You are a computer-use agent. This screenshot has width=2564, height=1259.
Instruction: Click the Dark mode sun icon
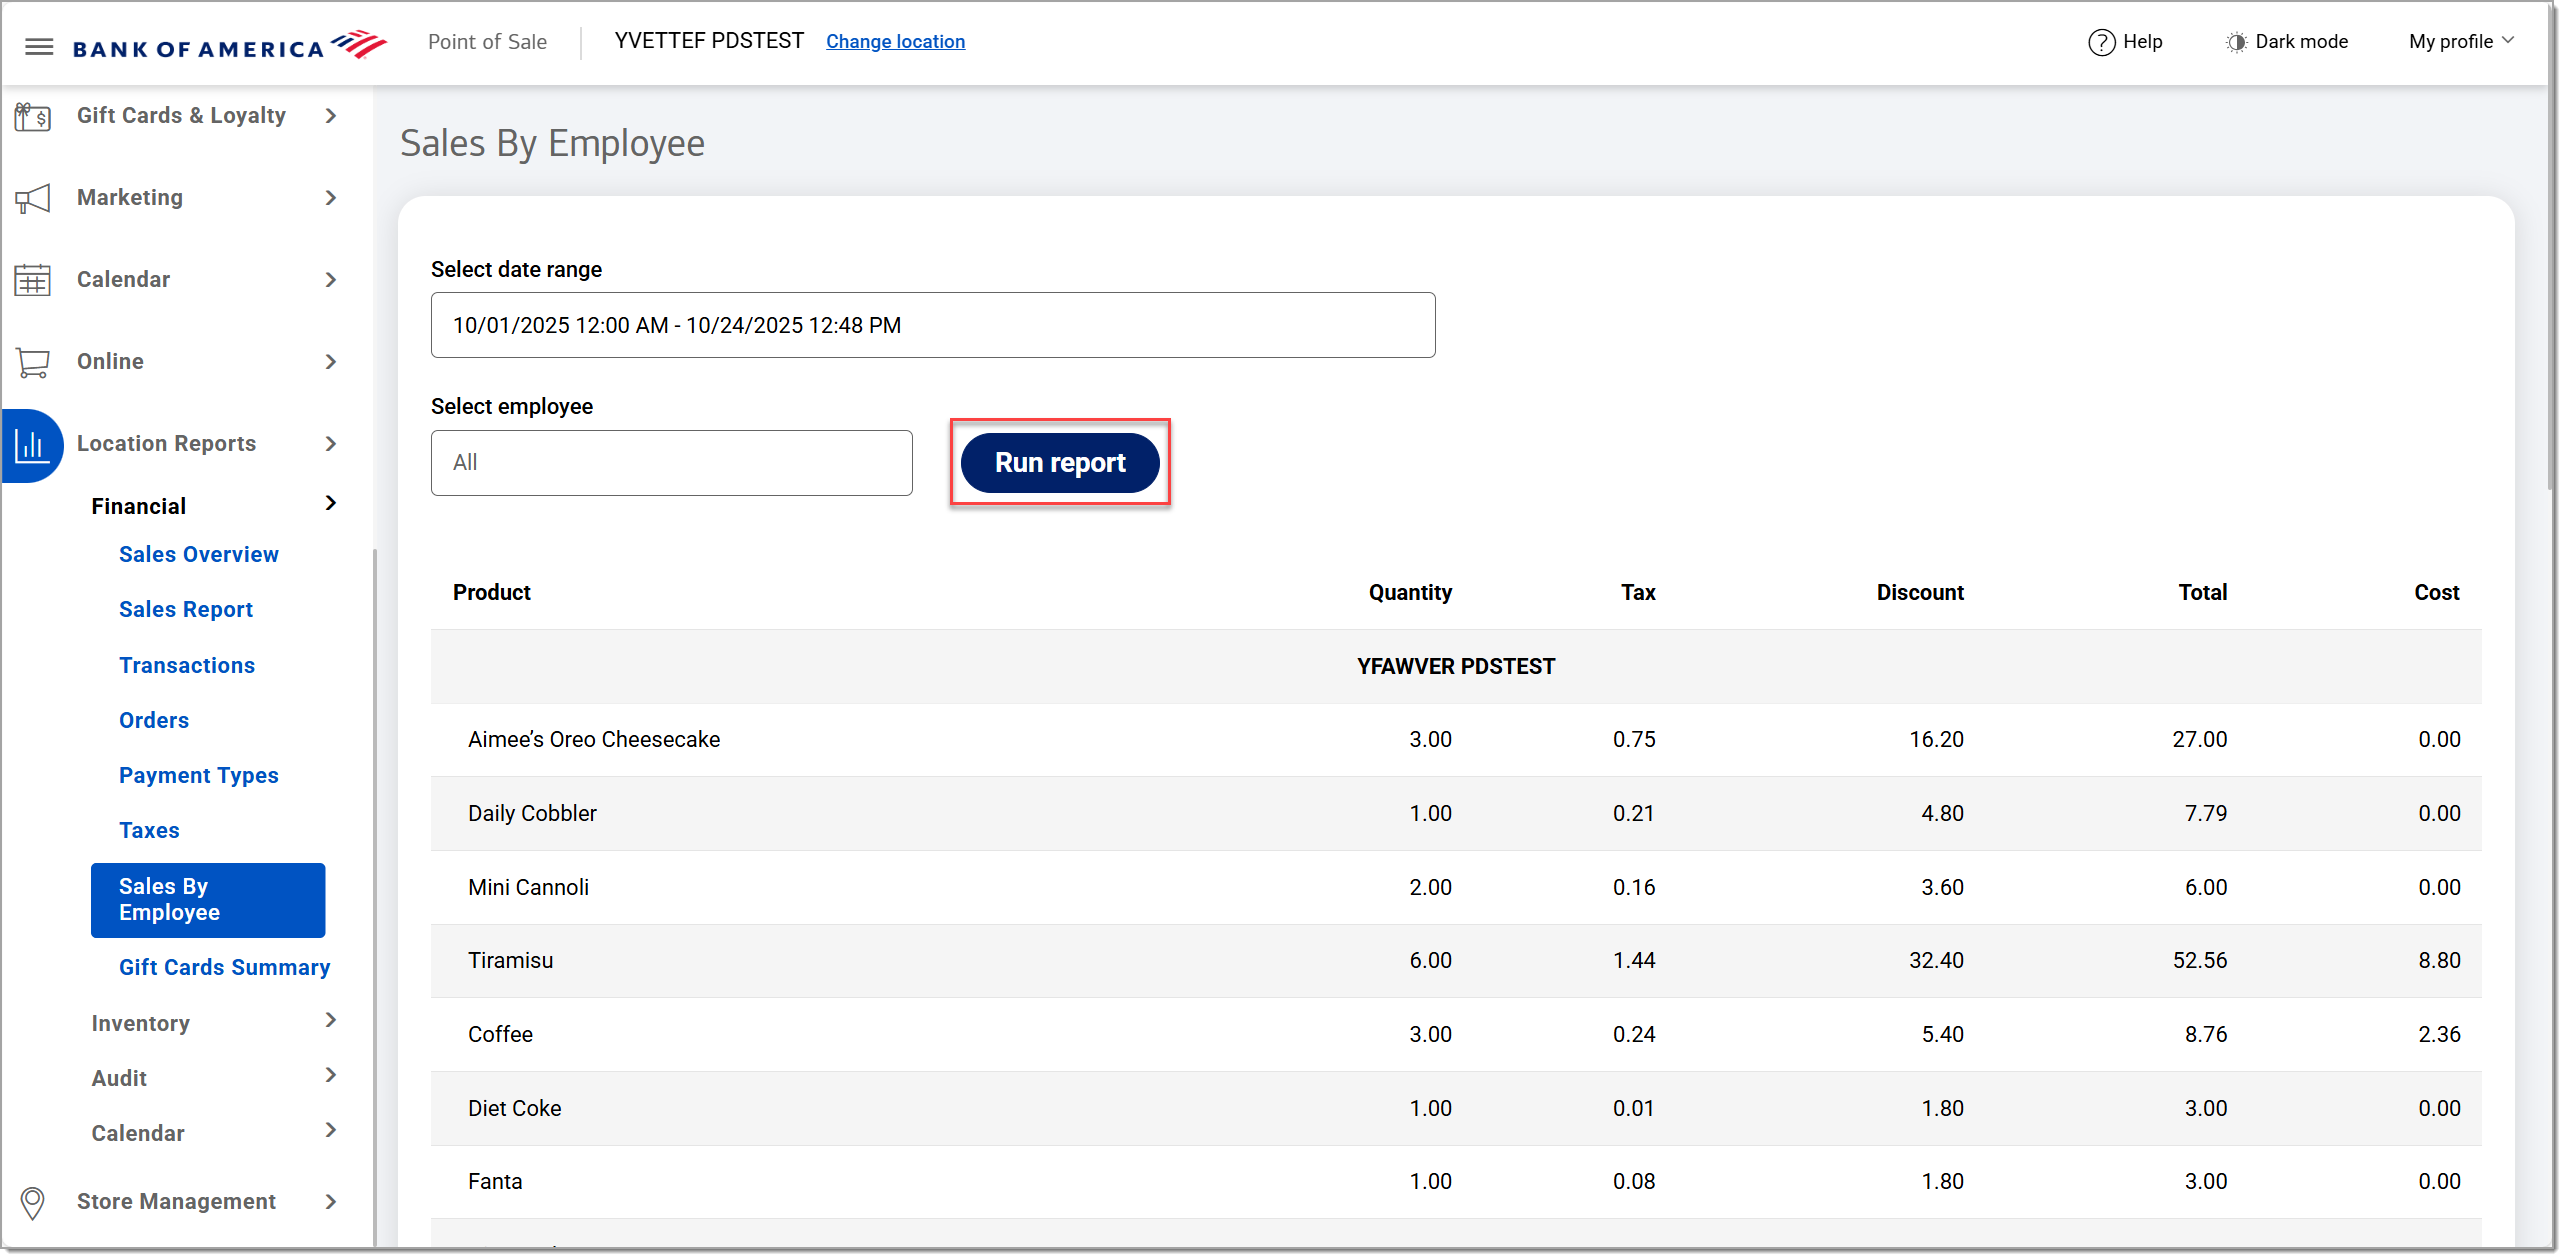click(2235, 42)
